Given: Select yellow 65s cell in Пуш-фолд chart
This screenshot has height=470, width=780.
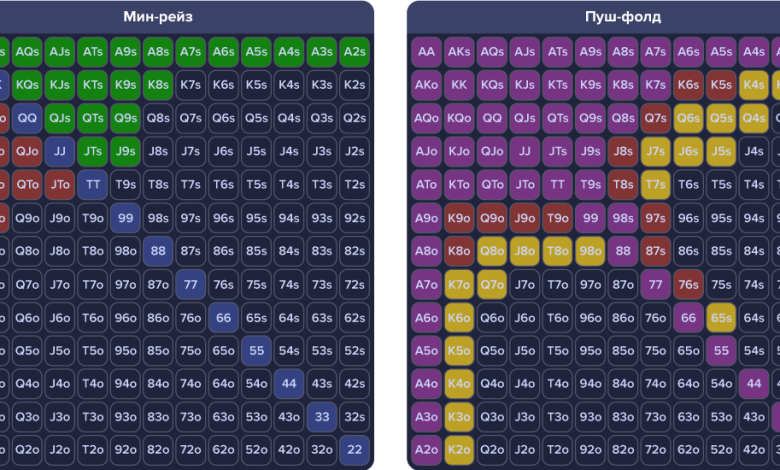Looking at the screenshot, I should [x=720, y=316].
